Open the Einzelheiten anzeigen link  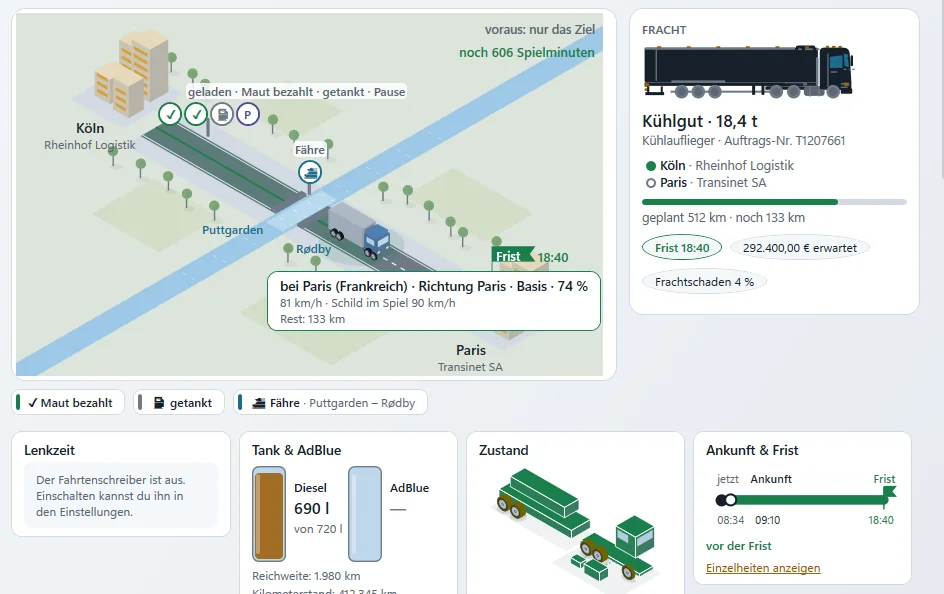click(x=763, y=568)
